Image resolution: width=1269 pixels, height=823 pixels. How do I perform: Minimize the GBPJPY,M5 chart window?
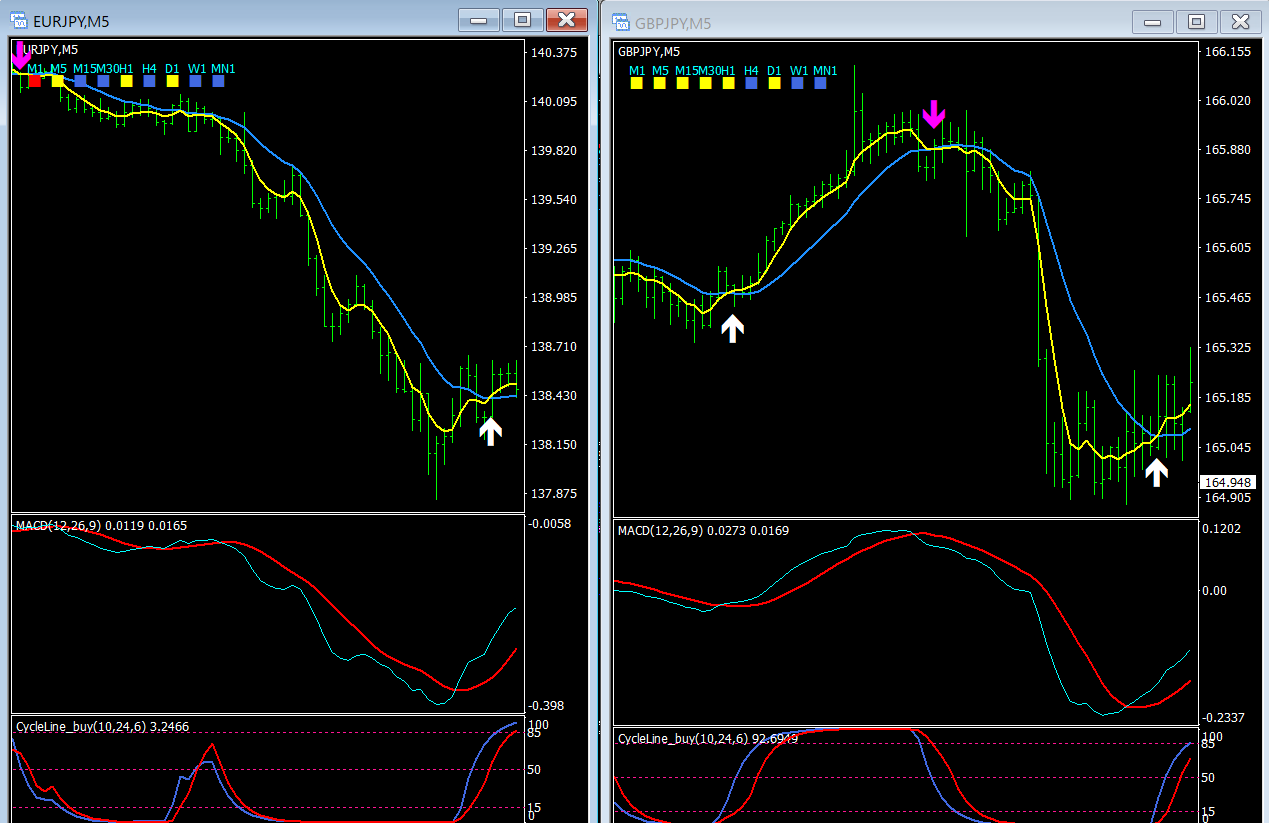tap(1153, 21)
